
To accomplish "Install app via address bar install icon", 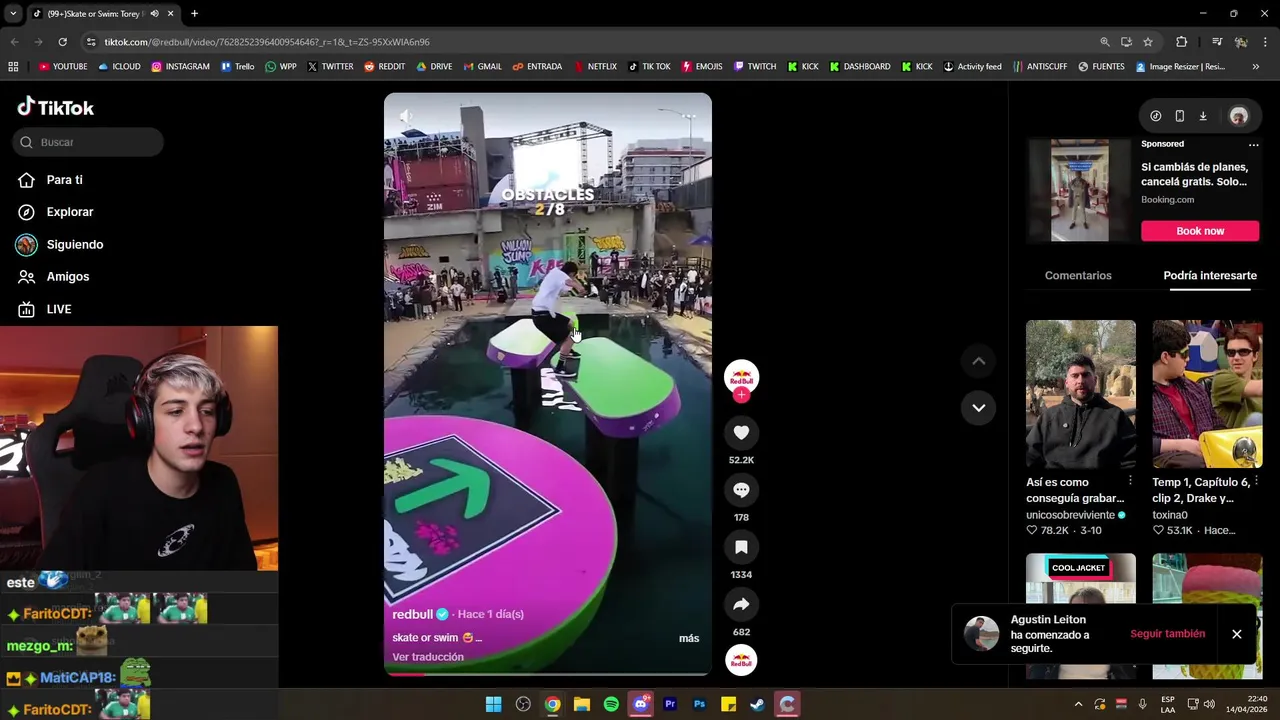I will tap(1126, 42).
